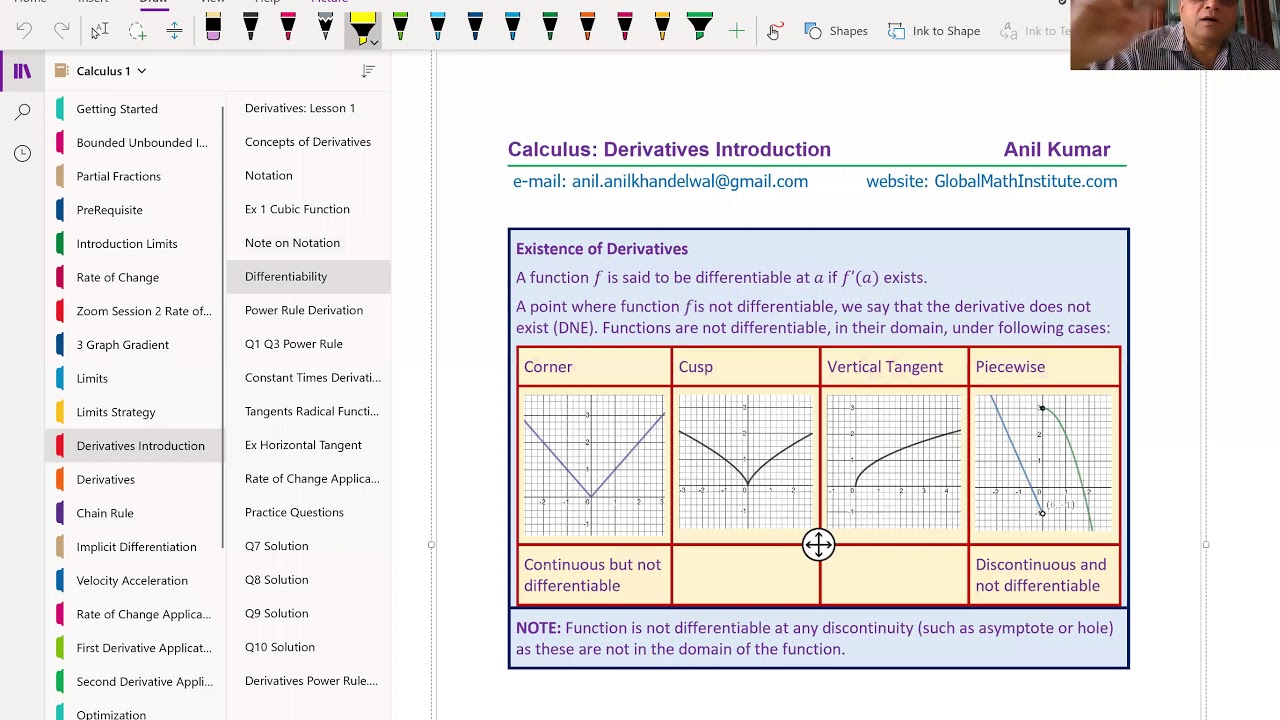Pick the light green pen after highlighter

click(x=400, y=28)
